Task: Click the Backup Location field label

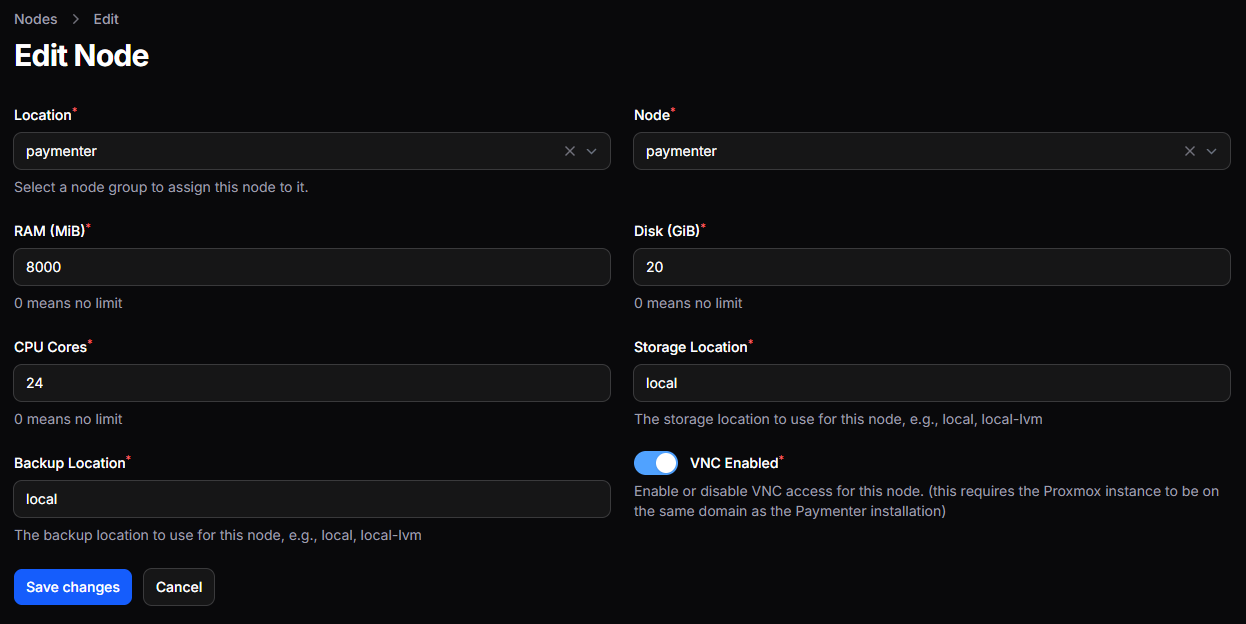Action: [x=70, y=463]
